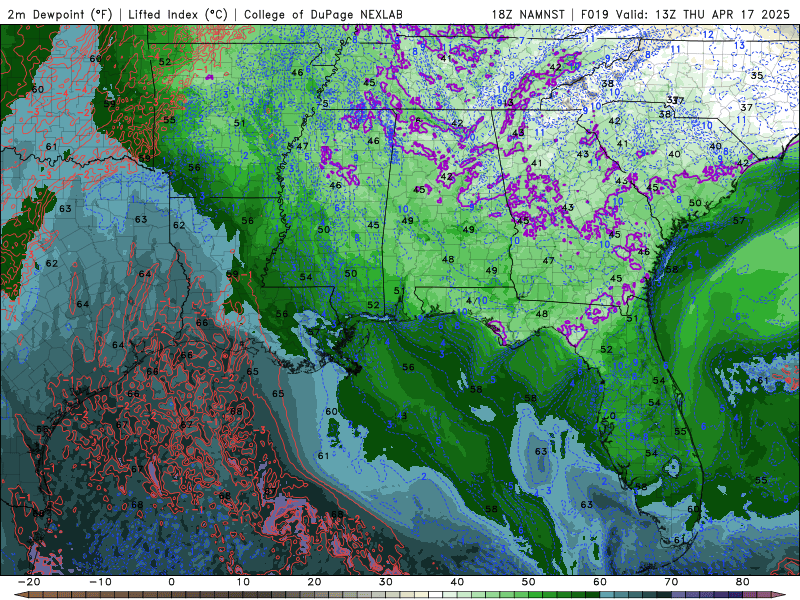
Task: Click the '40' label on the color scale
Action: point(457,582)
